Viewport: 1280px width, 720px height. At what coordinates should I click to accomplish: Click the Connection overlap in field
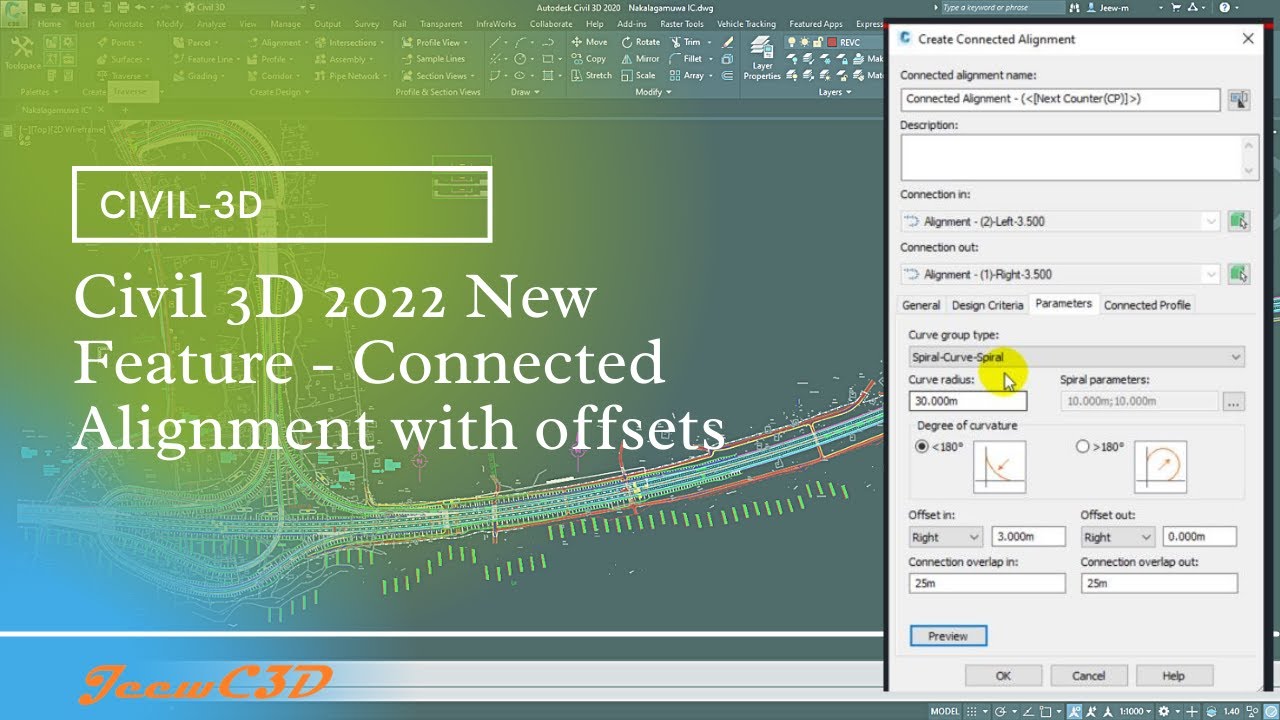[x=987, y=583]
